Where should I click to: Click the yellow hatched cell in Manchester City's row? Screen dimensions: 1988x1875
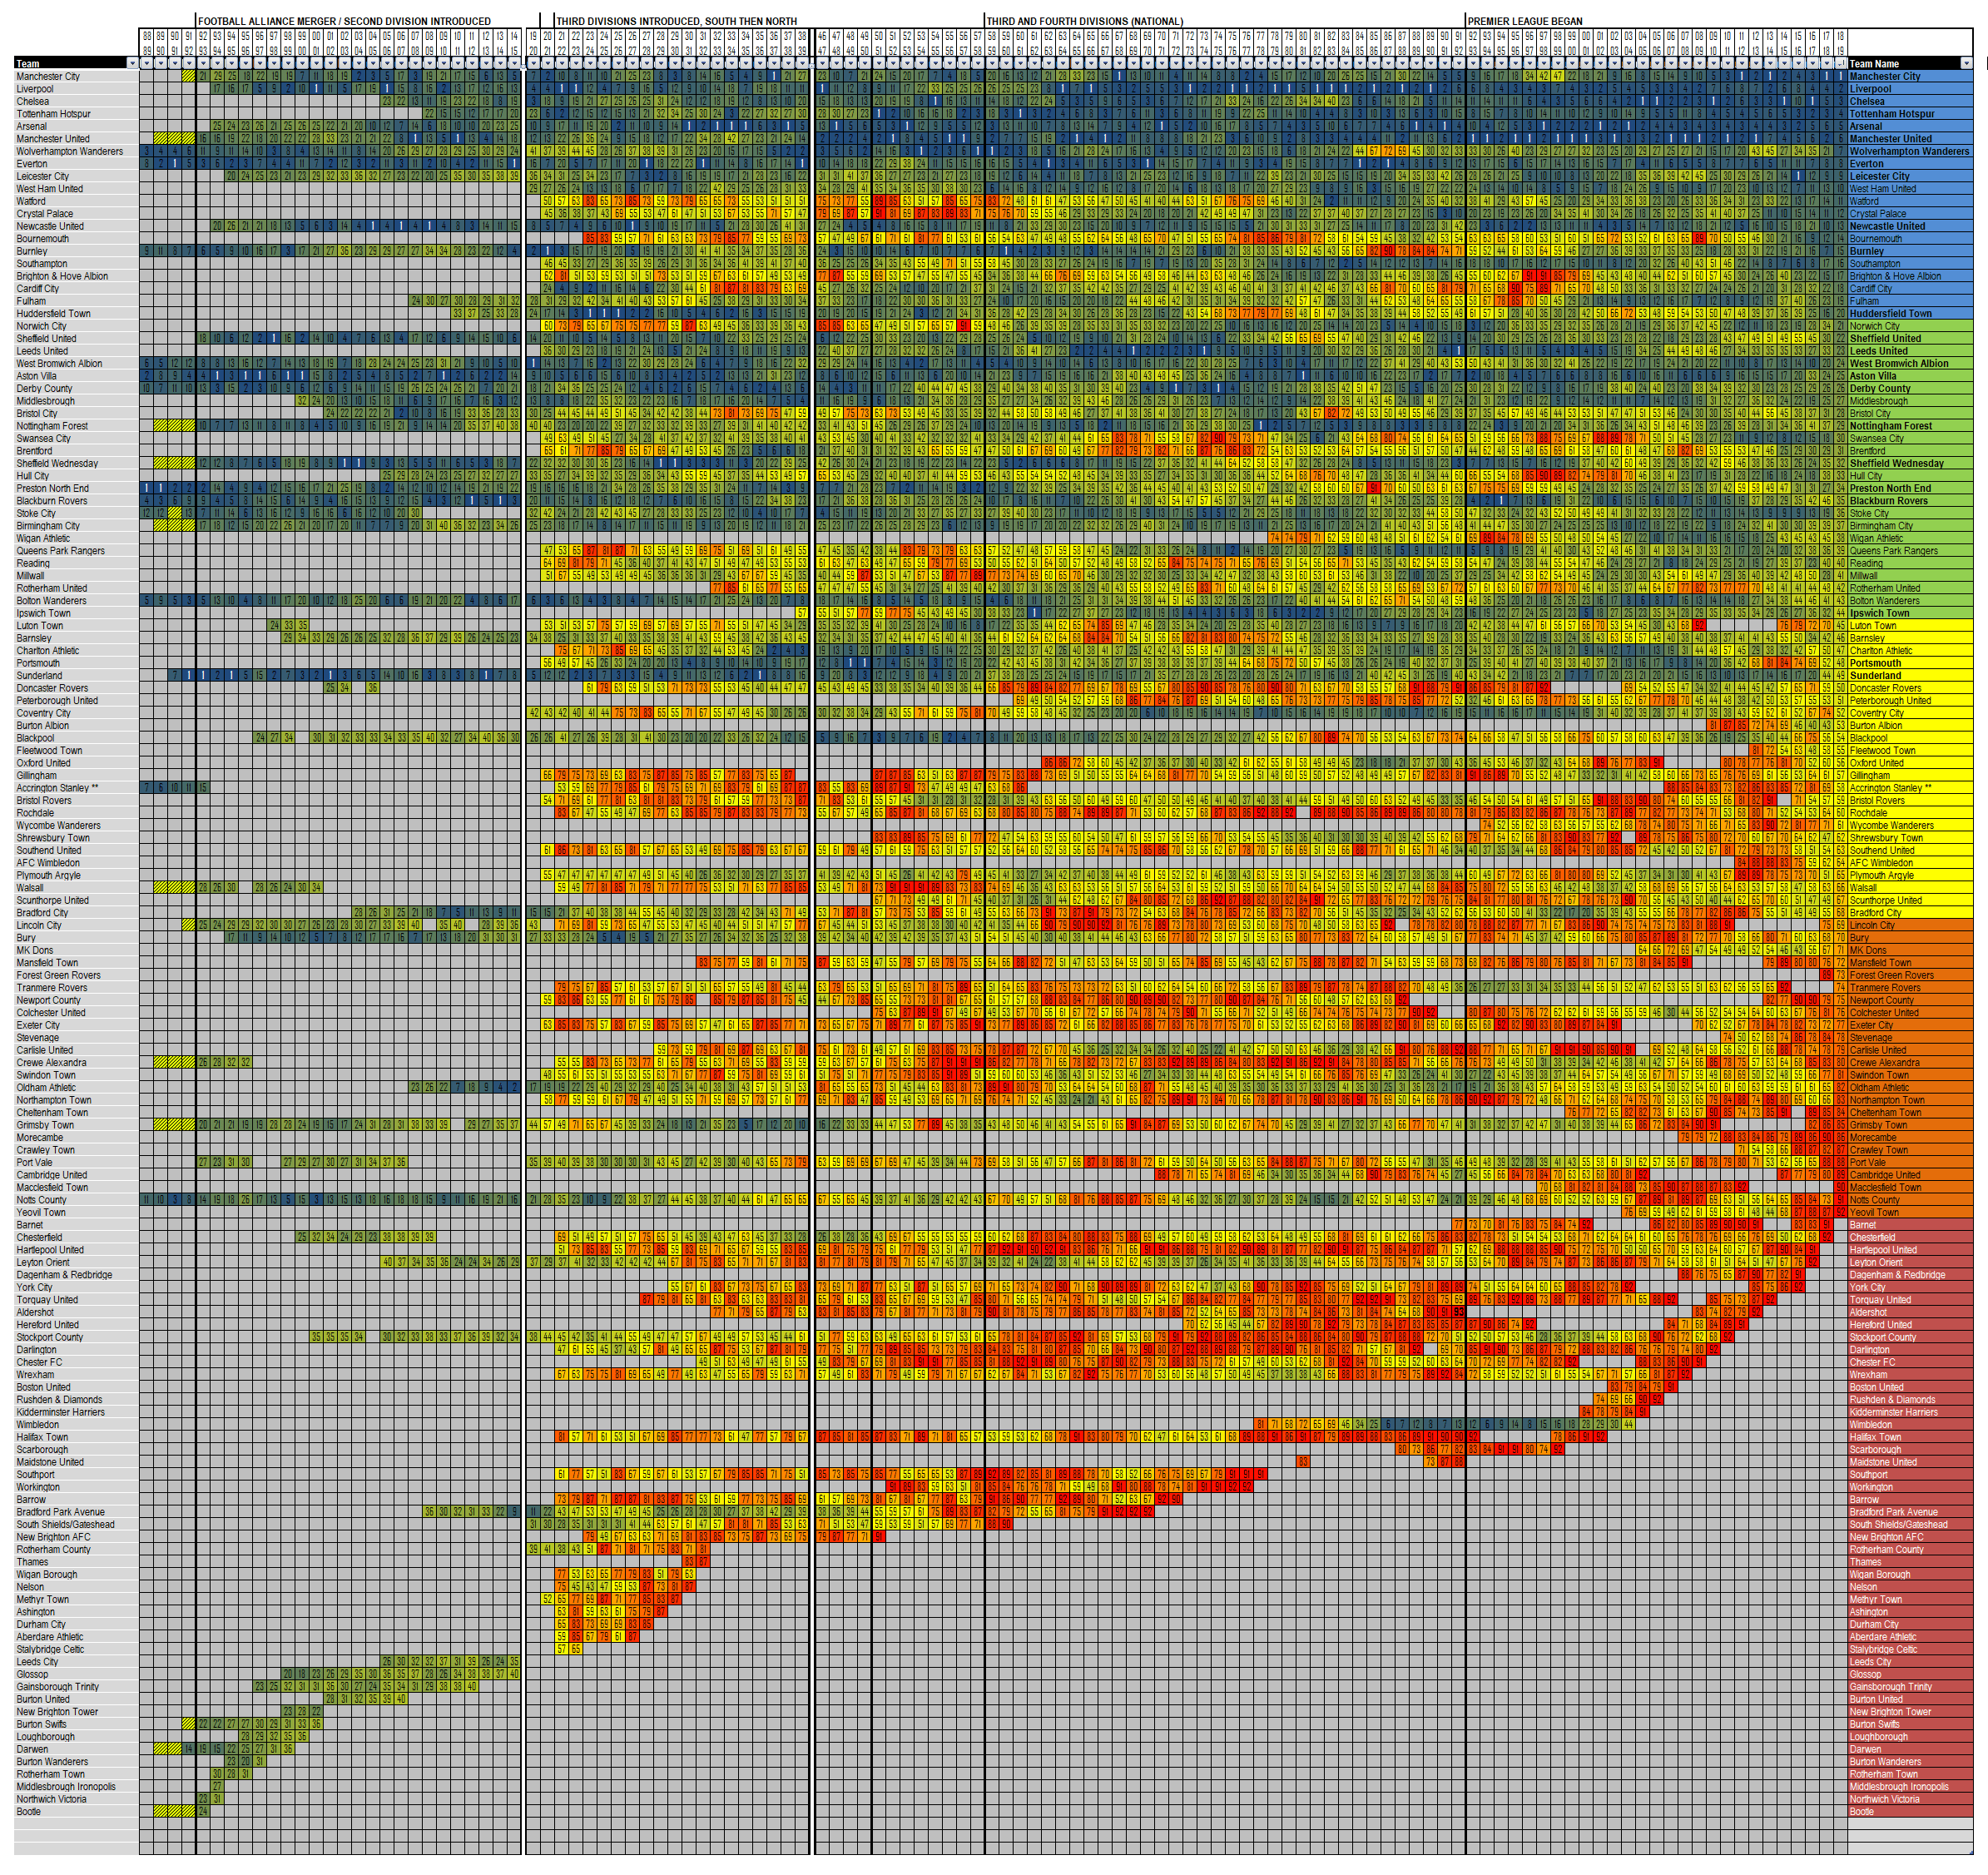point(189,75)
